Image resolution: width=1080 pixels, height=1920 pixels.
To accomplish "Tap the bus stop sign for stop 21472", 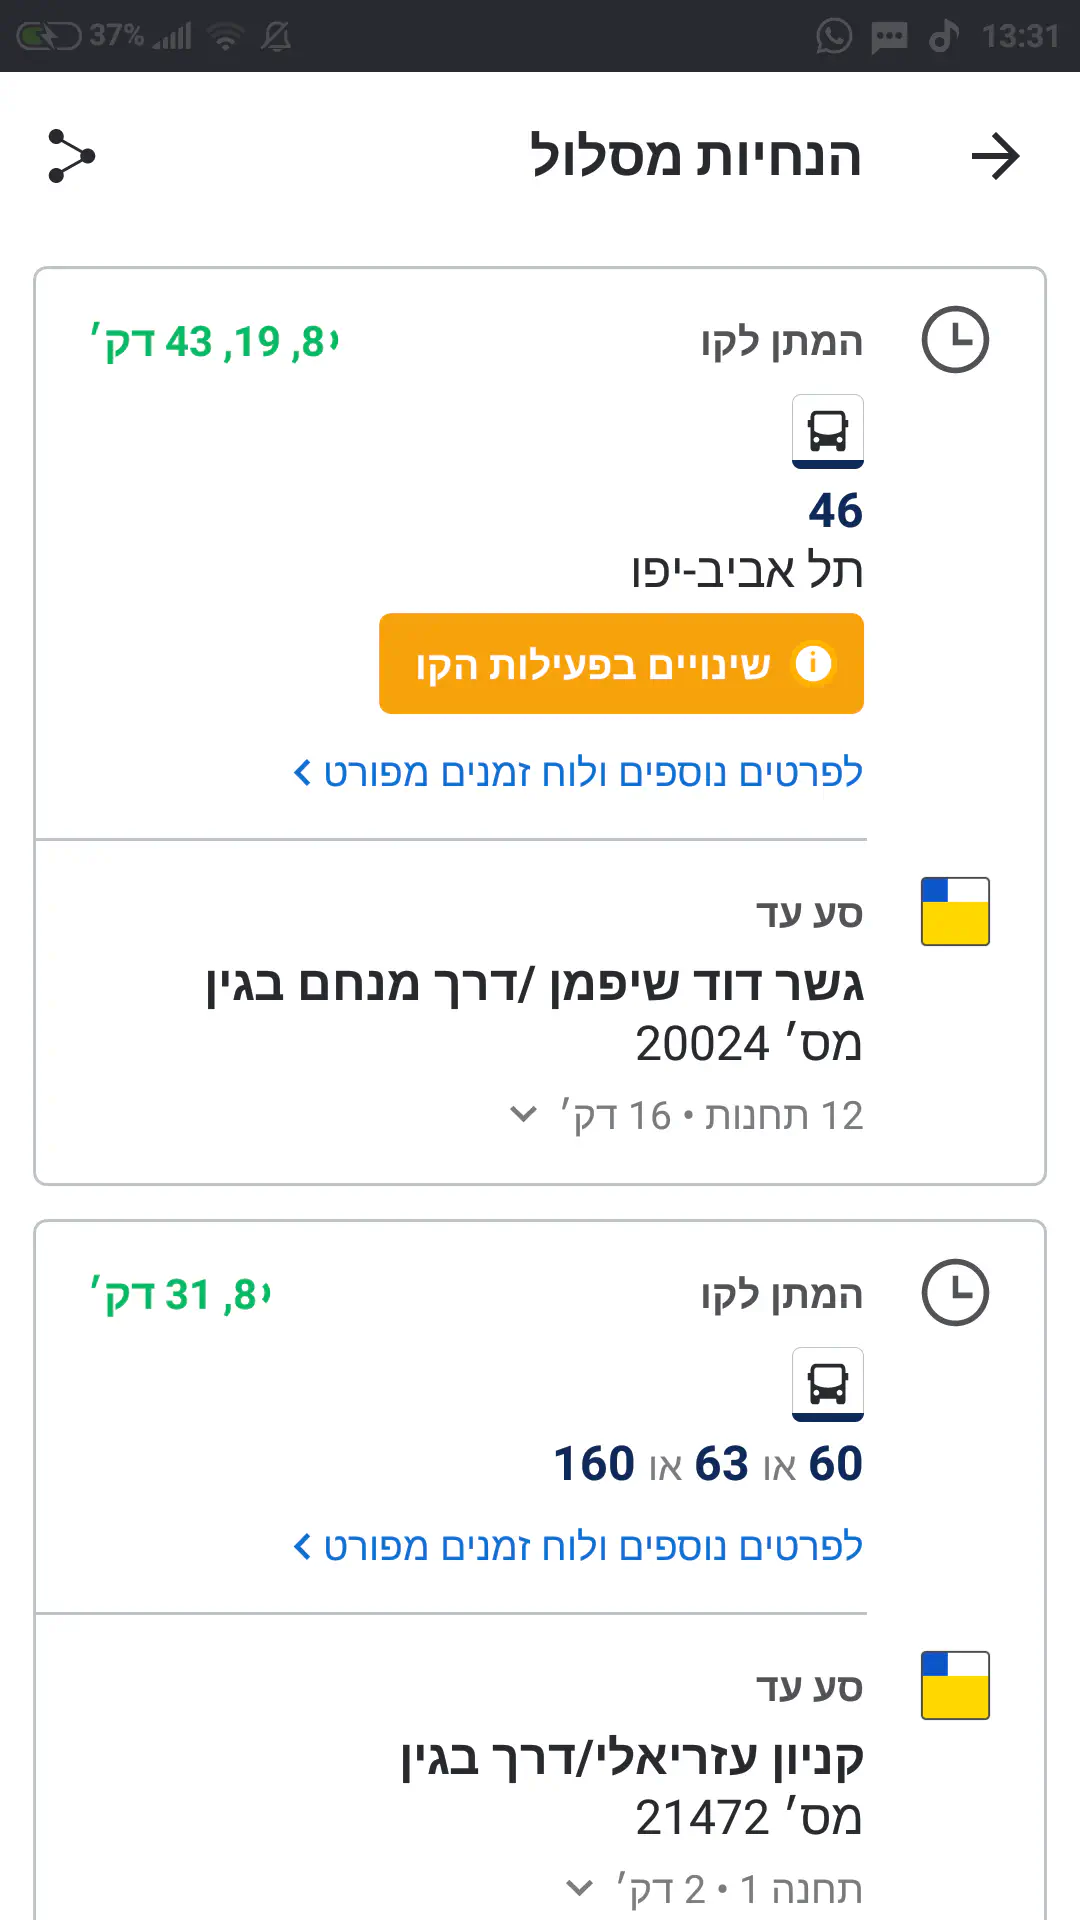I will (955, 1685).
